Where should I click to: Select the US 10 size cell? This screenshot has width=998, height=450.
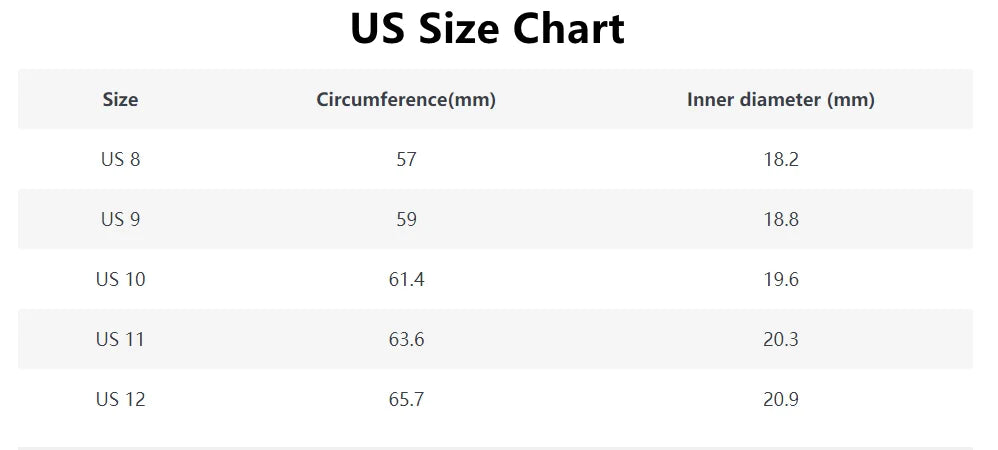pyautogui.click(x=120, y=279)
